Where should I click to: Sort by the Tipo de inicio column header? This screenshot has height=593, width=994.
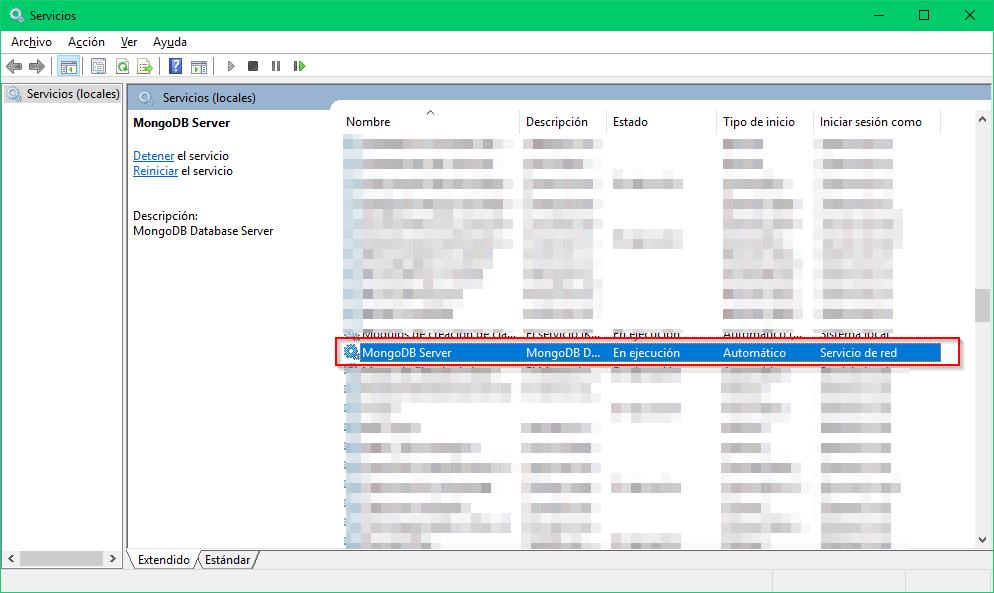click(765, 122)
